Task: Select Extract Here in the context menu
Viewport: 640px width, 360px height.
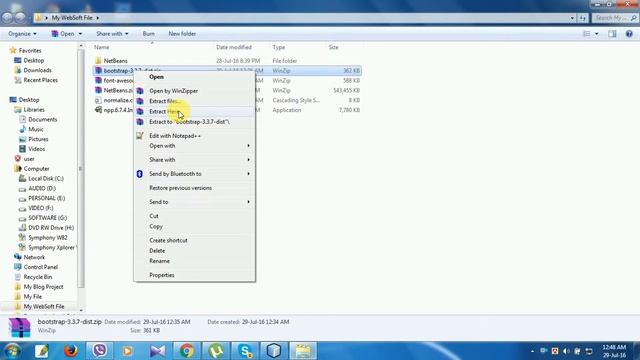Action: coord(195,111)
